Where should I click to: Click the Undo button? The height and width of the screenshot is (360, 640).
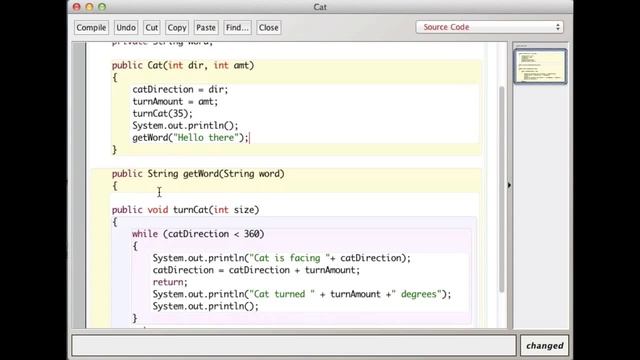pos(126,28)
